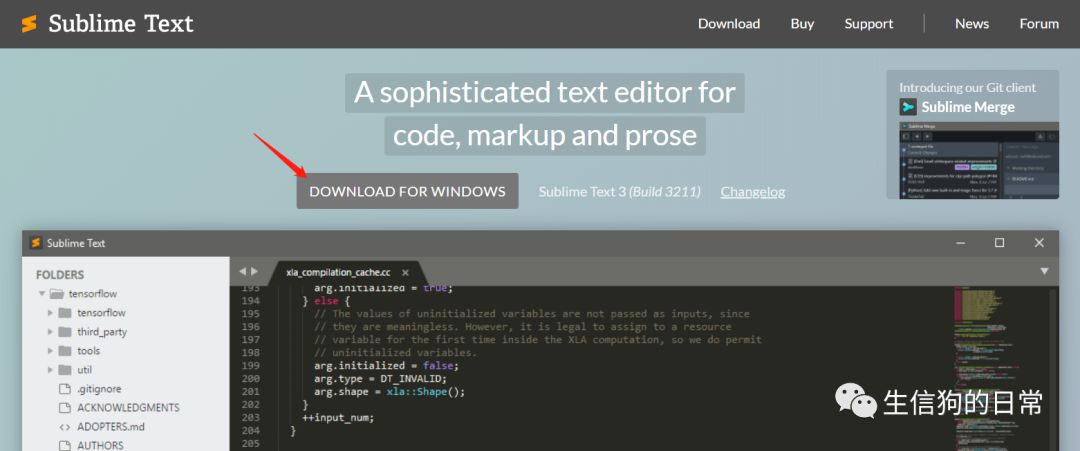Click the Sublime Merge screenshot thumbnail
Image resolution: width=1080 pixels, height=451 pixels.
(979, 160)
